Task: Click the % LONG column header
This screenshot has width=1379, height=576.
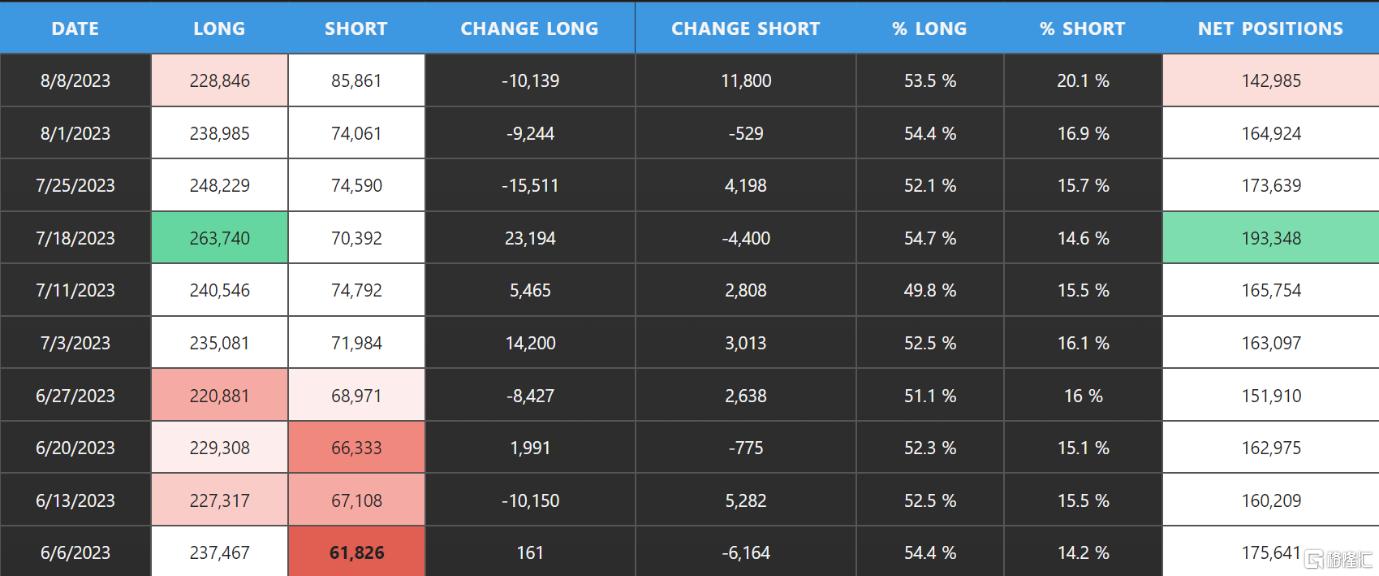Action: [x=930, y=28]
